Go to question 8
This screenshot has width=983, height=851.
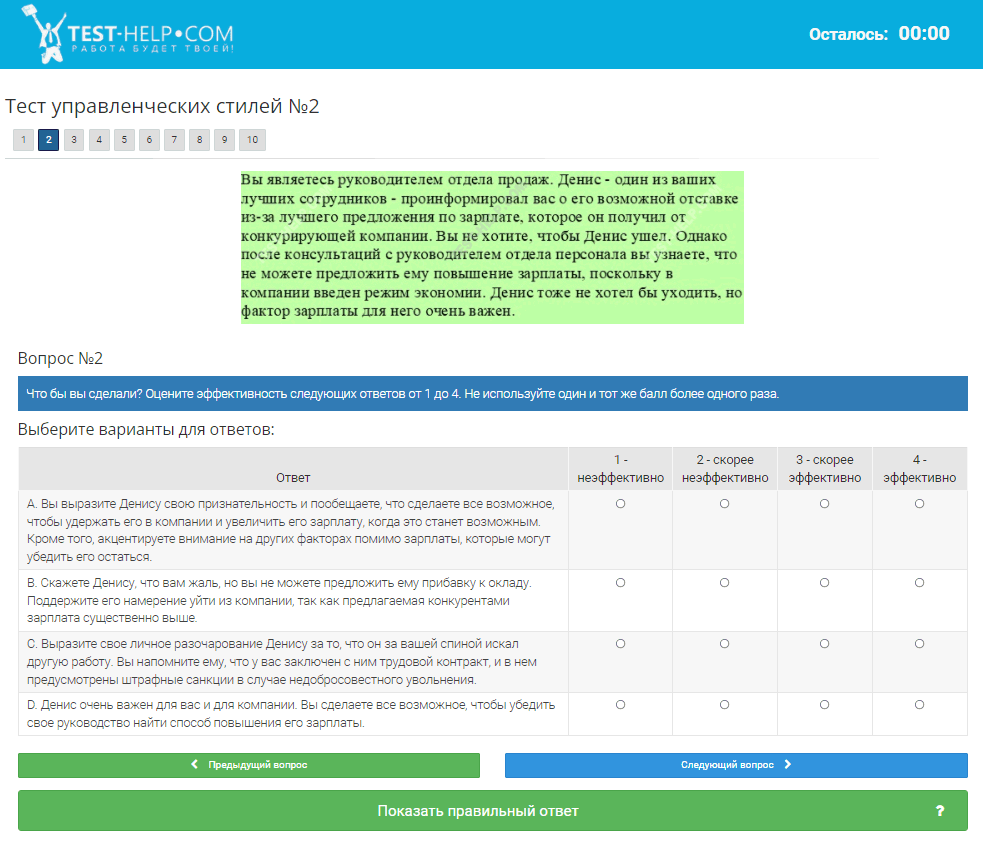point(199,140)
